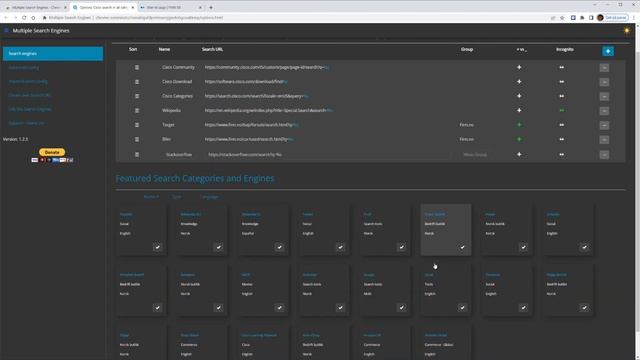The width and height of the screenshot is (640, 360).
Task: Sort featured cards by Name
Action: pos(151,197)
